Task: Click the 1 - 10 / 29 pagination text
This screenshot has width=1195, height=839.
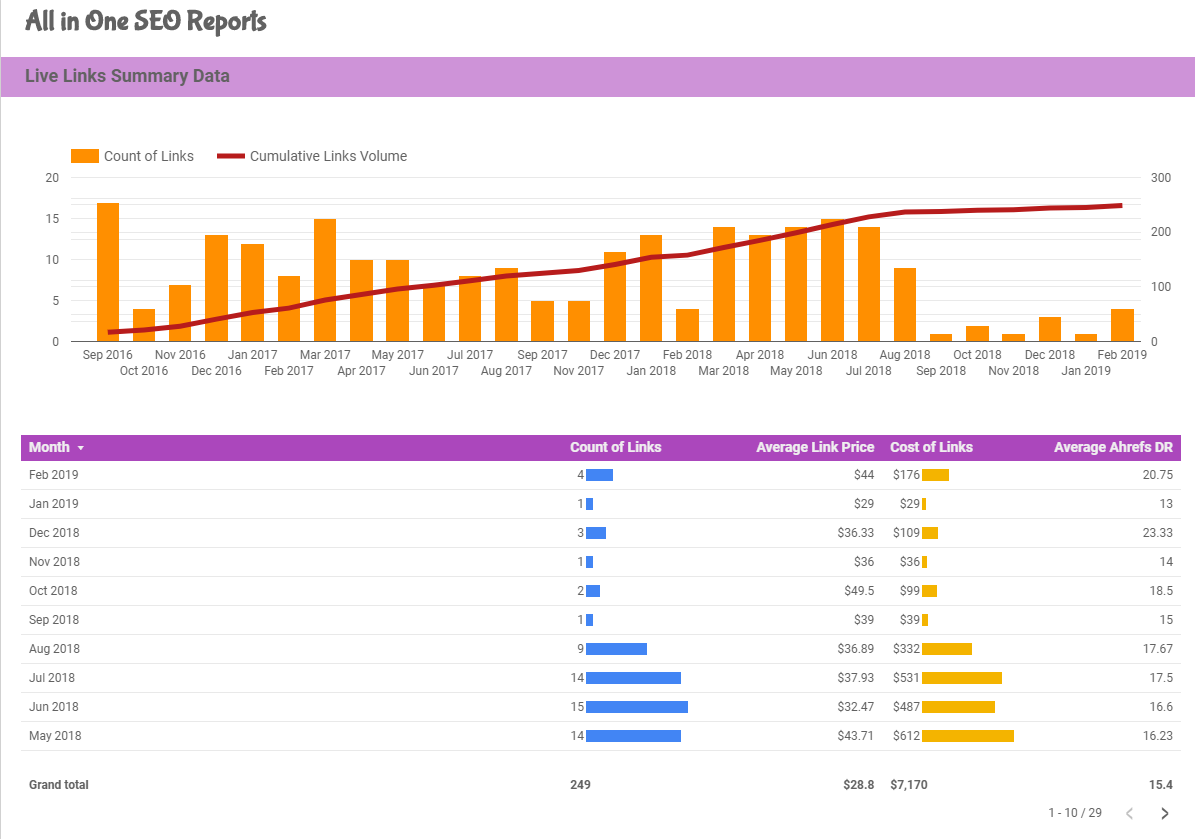Action: (1075, 813)
